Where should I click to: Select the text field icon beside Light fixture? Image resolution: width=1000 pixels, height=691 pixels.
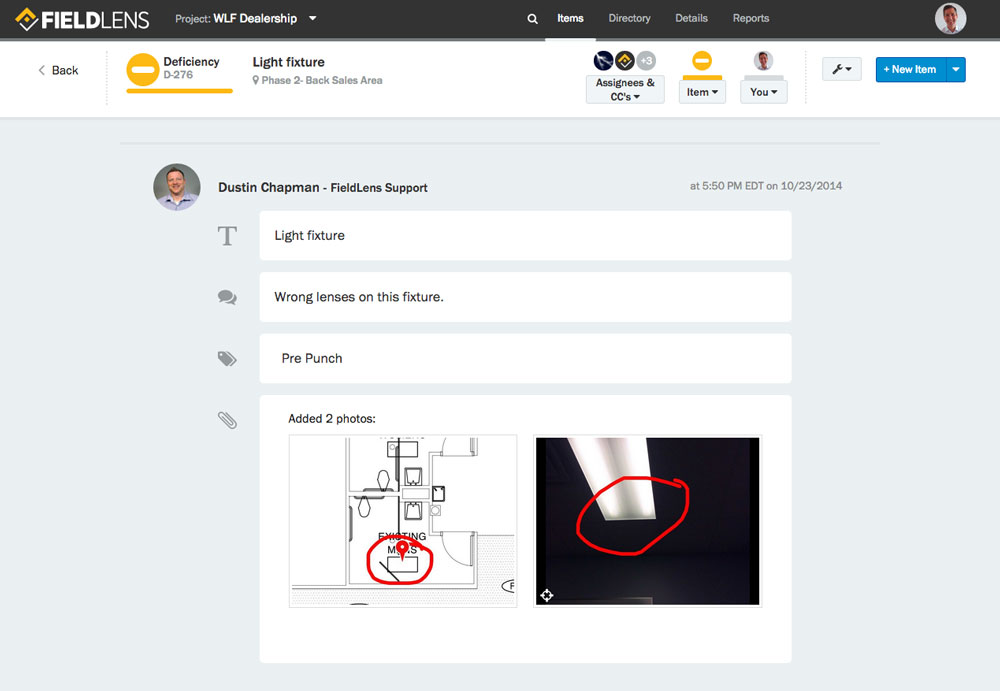[227, 235]
